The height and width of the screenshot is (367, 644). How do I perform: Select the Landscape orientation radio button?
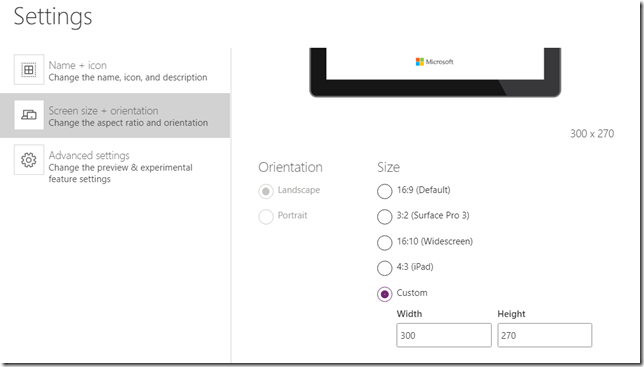point(266,191)
